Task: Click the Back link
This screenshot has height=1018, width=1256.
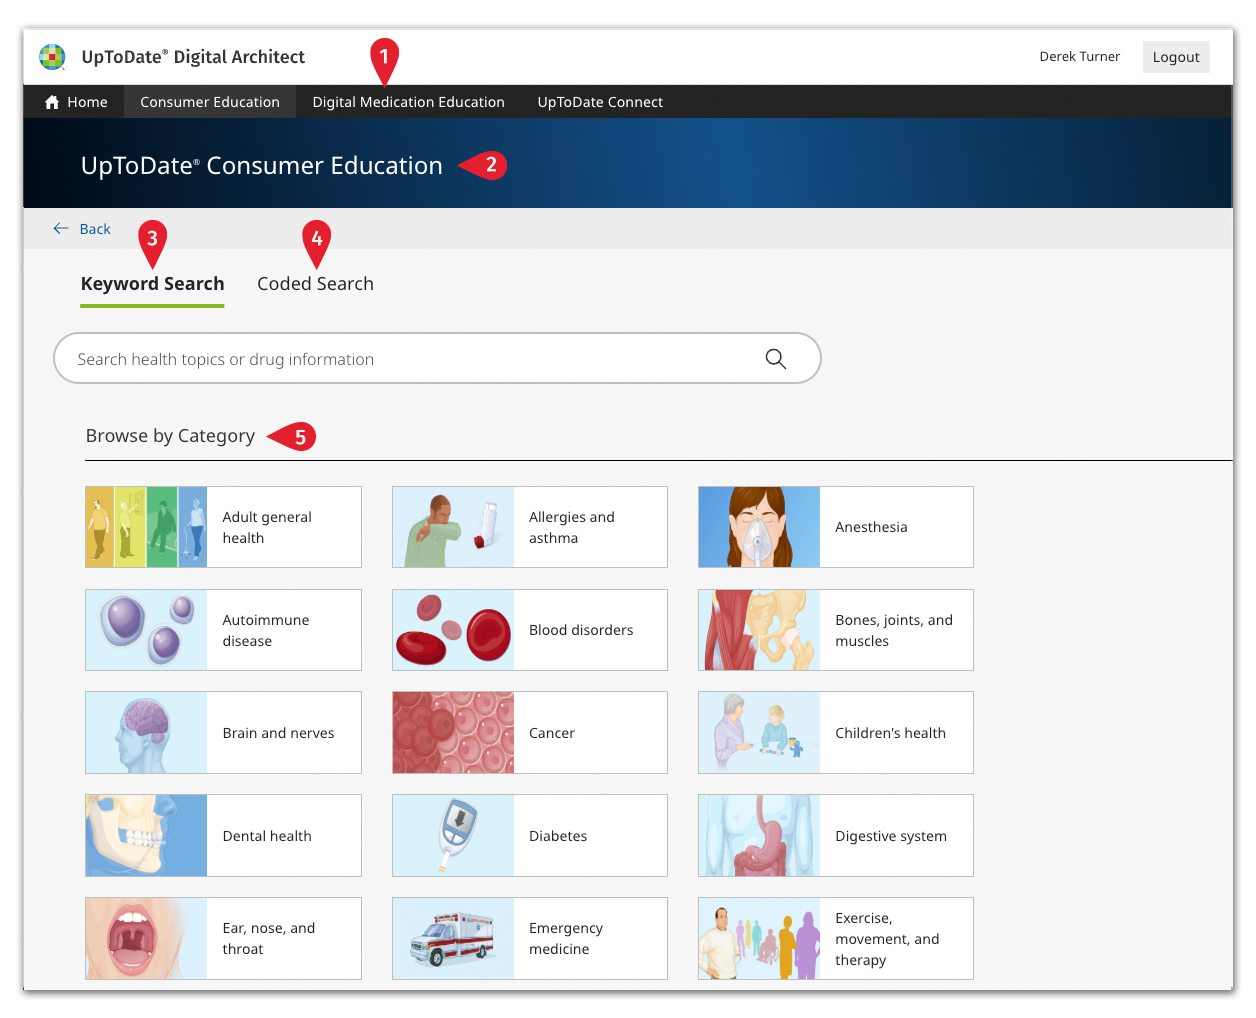Action: click(93, 228)
